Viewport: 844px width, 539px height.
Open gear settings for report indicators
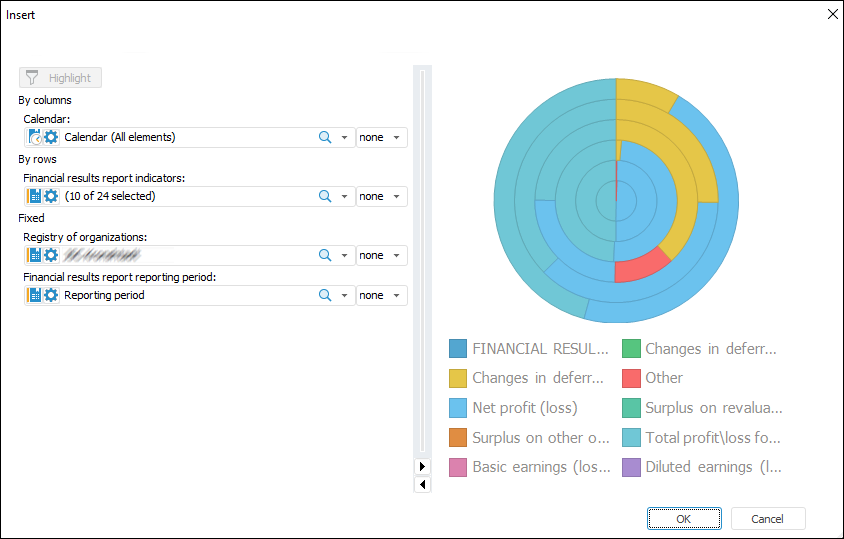(51, 196)
